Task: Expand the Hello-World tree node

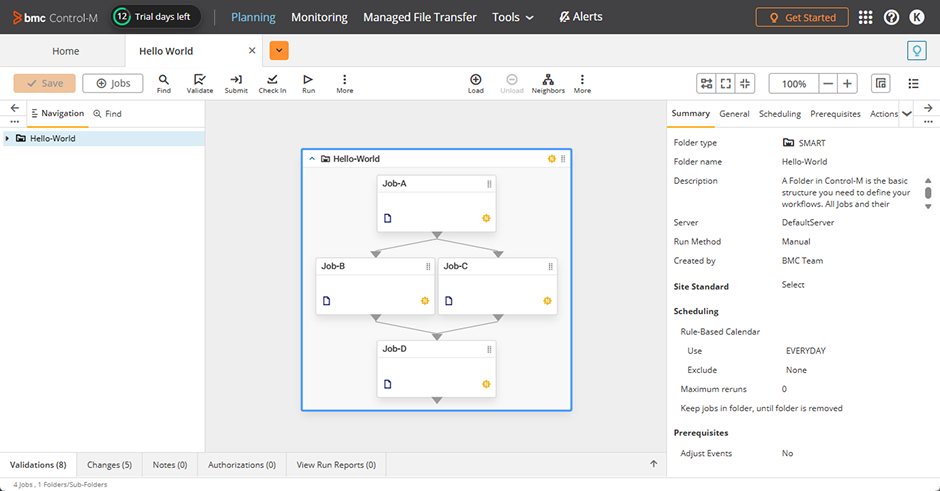Action: click(x=8, y=139)
